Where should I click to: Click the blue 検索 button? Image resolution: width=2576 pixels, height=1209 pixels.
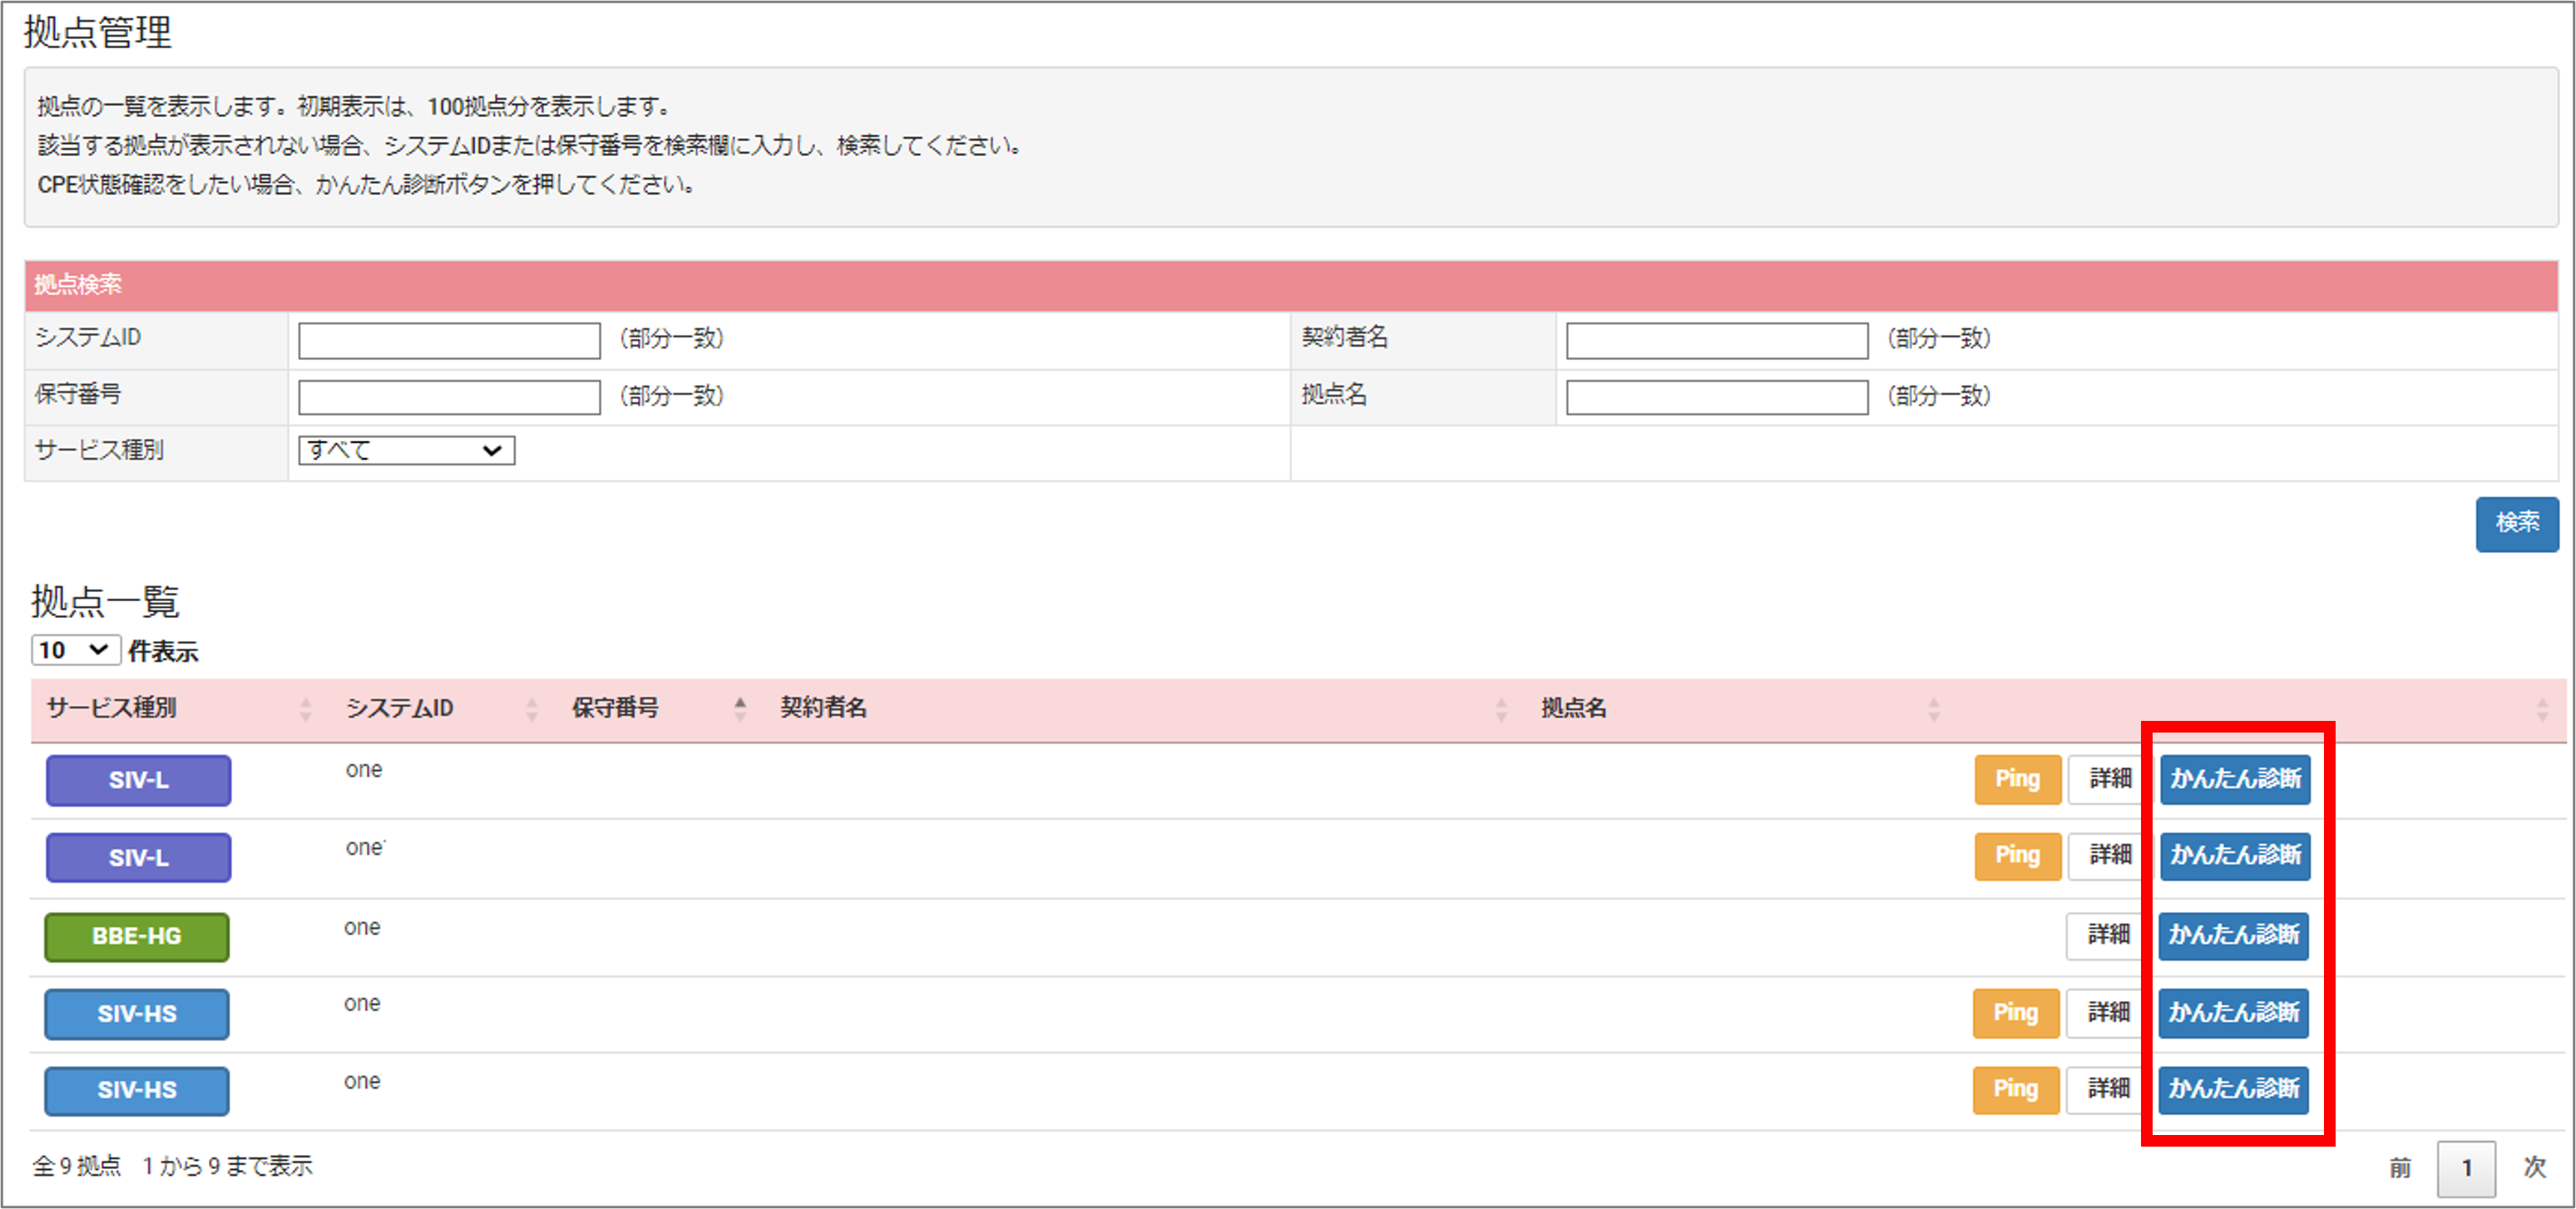[2516, 523]
